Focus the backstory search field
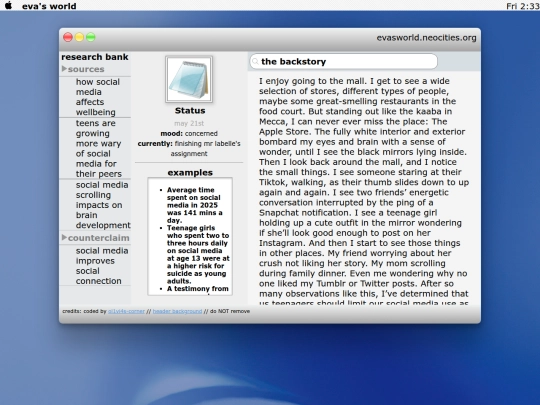The width and height of the screenshot is (540, 405). (x=343, y=62)
